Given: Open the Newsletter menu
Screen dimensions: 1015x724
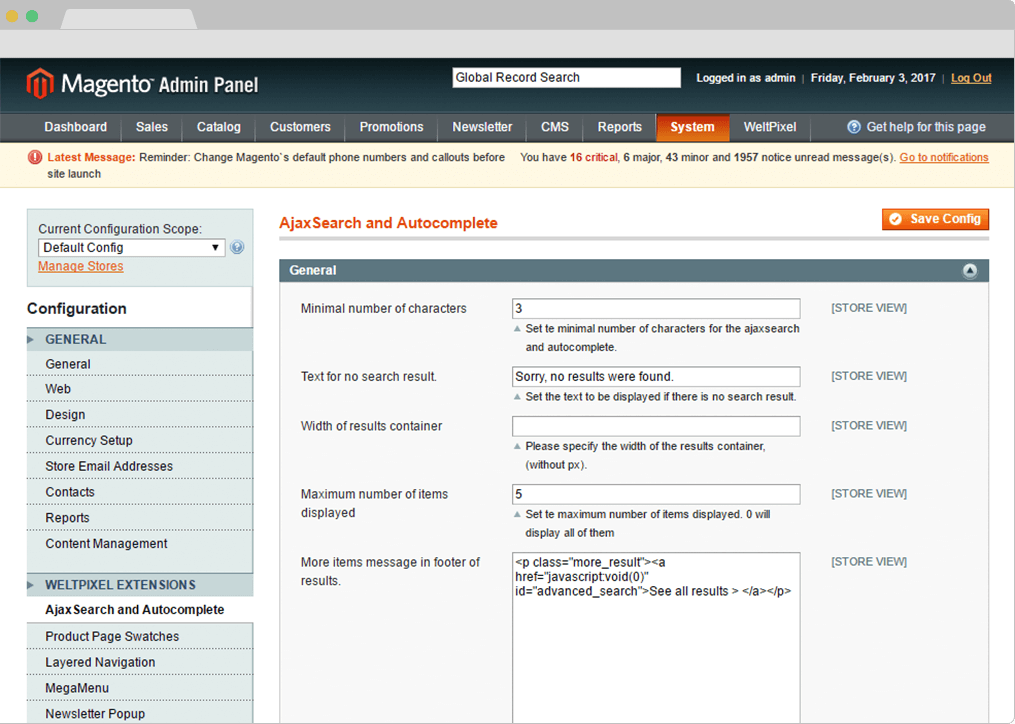Looking at the screenshot, I should (482, 127).
